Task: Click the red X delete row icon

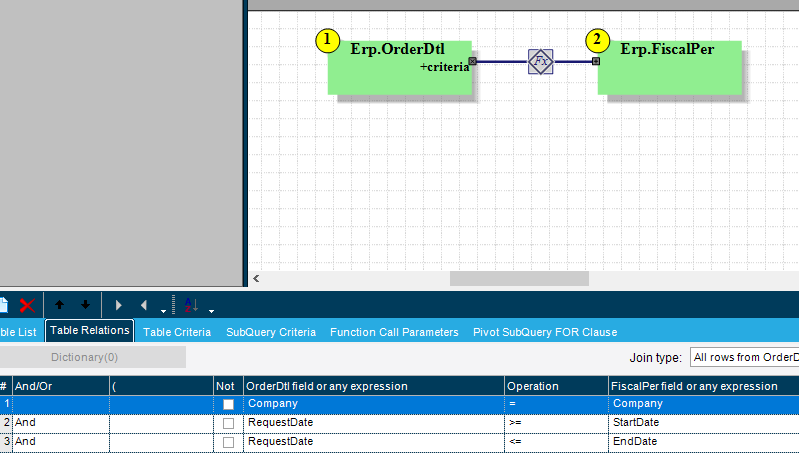Action: [27, 306]
